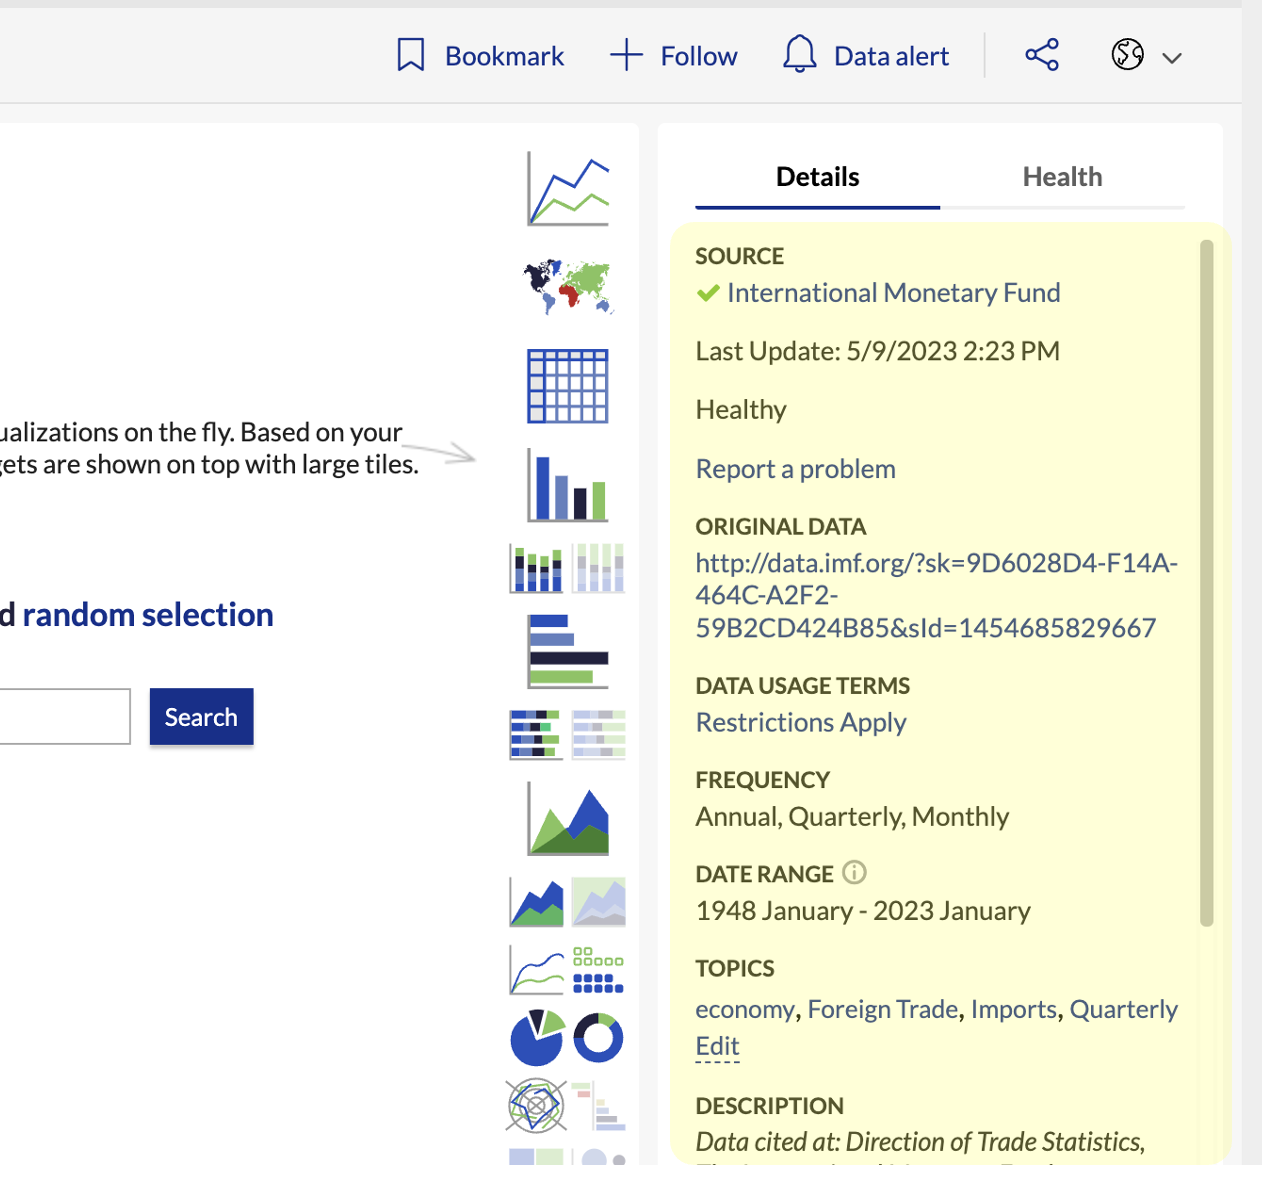Select the horizontal bar chart visualization
1262x1180 pixels.
tap(568, 651)
